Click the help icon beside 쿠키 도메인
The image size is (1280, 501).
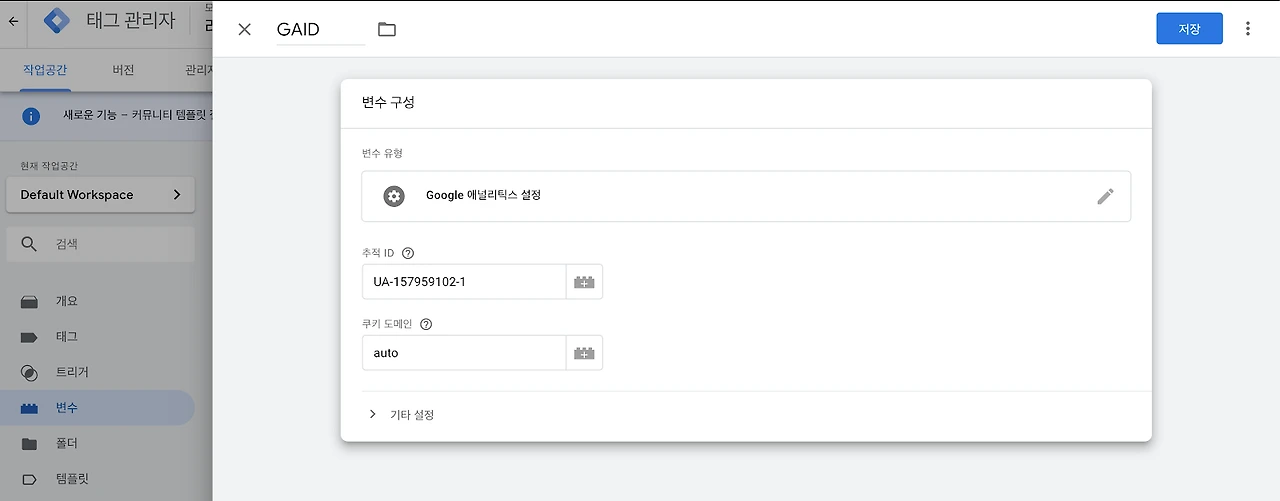pyautogui.click(x=426, y=324)
